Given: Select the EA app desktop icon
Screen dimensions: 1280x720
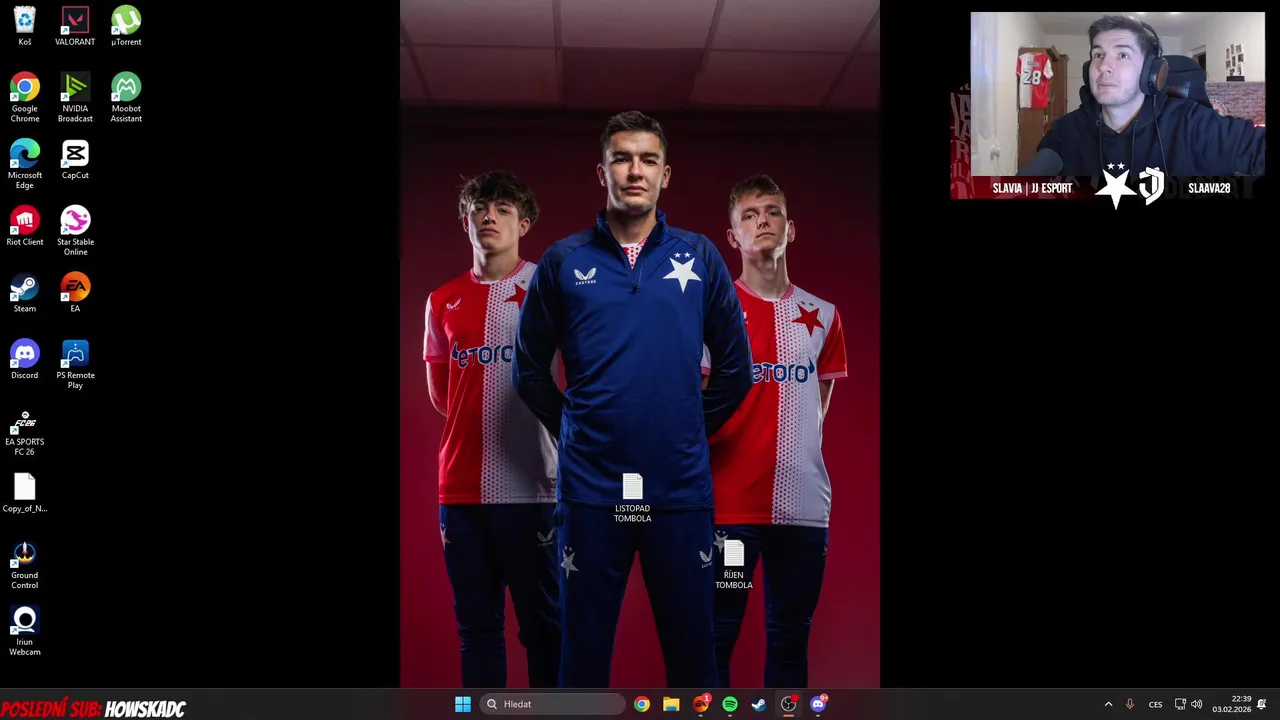Looking at the screenshot, I should click(75, 293).
